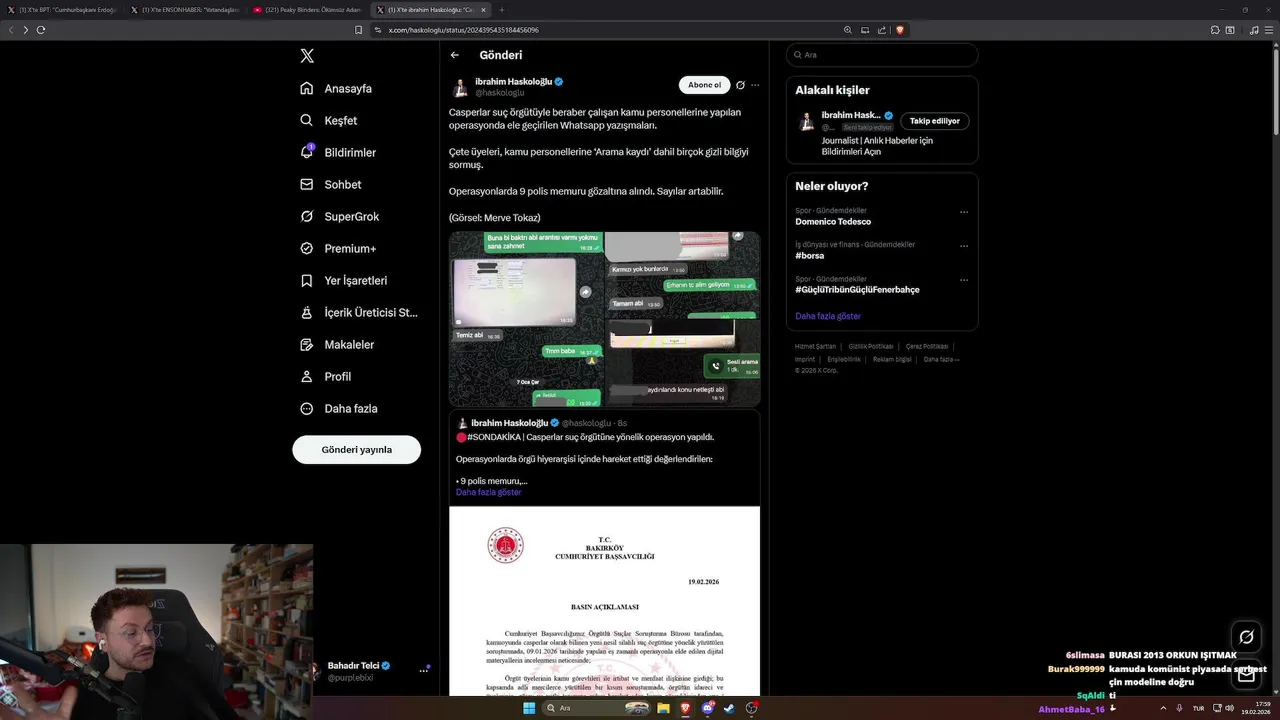Click the browser back arrow
Image resolution: width=1280 pixels, height=720 pixels.
11,30
